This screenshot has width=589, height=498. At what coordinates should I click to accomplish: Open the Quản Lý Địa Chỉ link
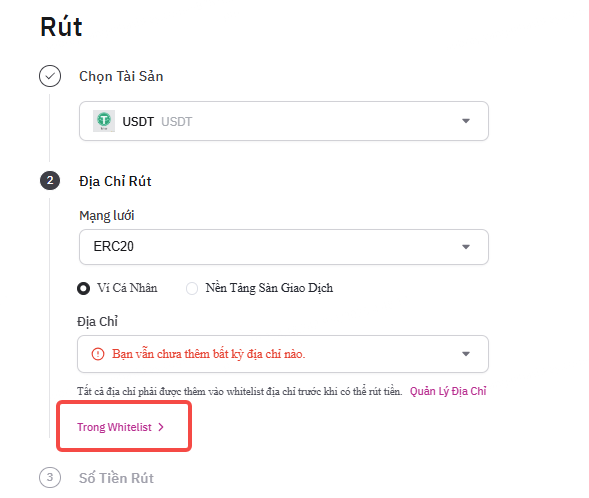coord(448,391)
